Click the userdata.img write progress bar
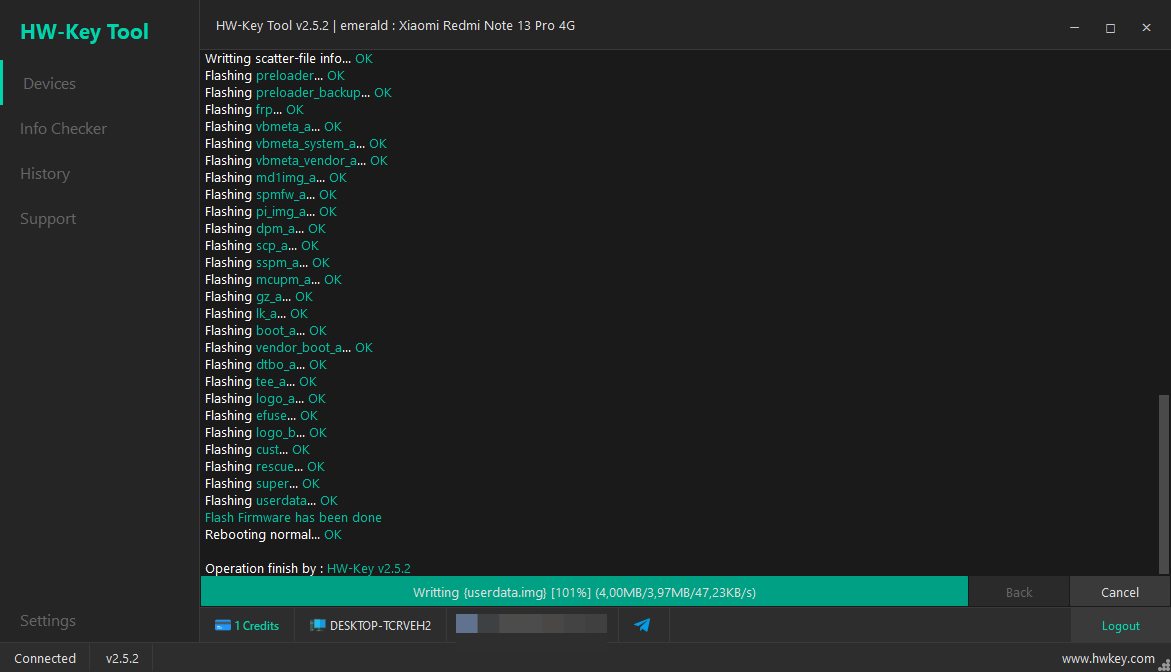Image resolution: width=1171 pixels, height=672 pixels. (584, 591)
